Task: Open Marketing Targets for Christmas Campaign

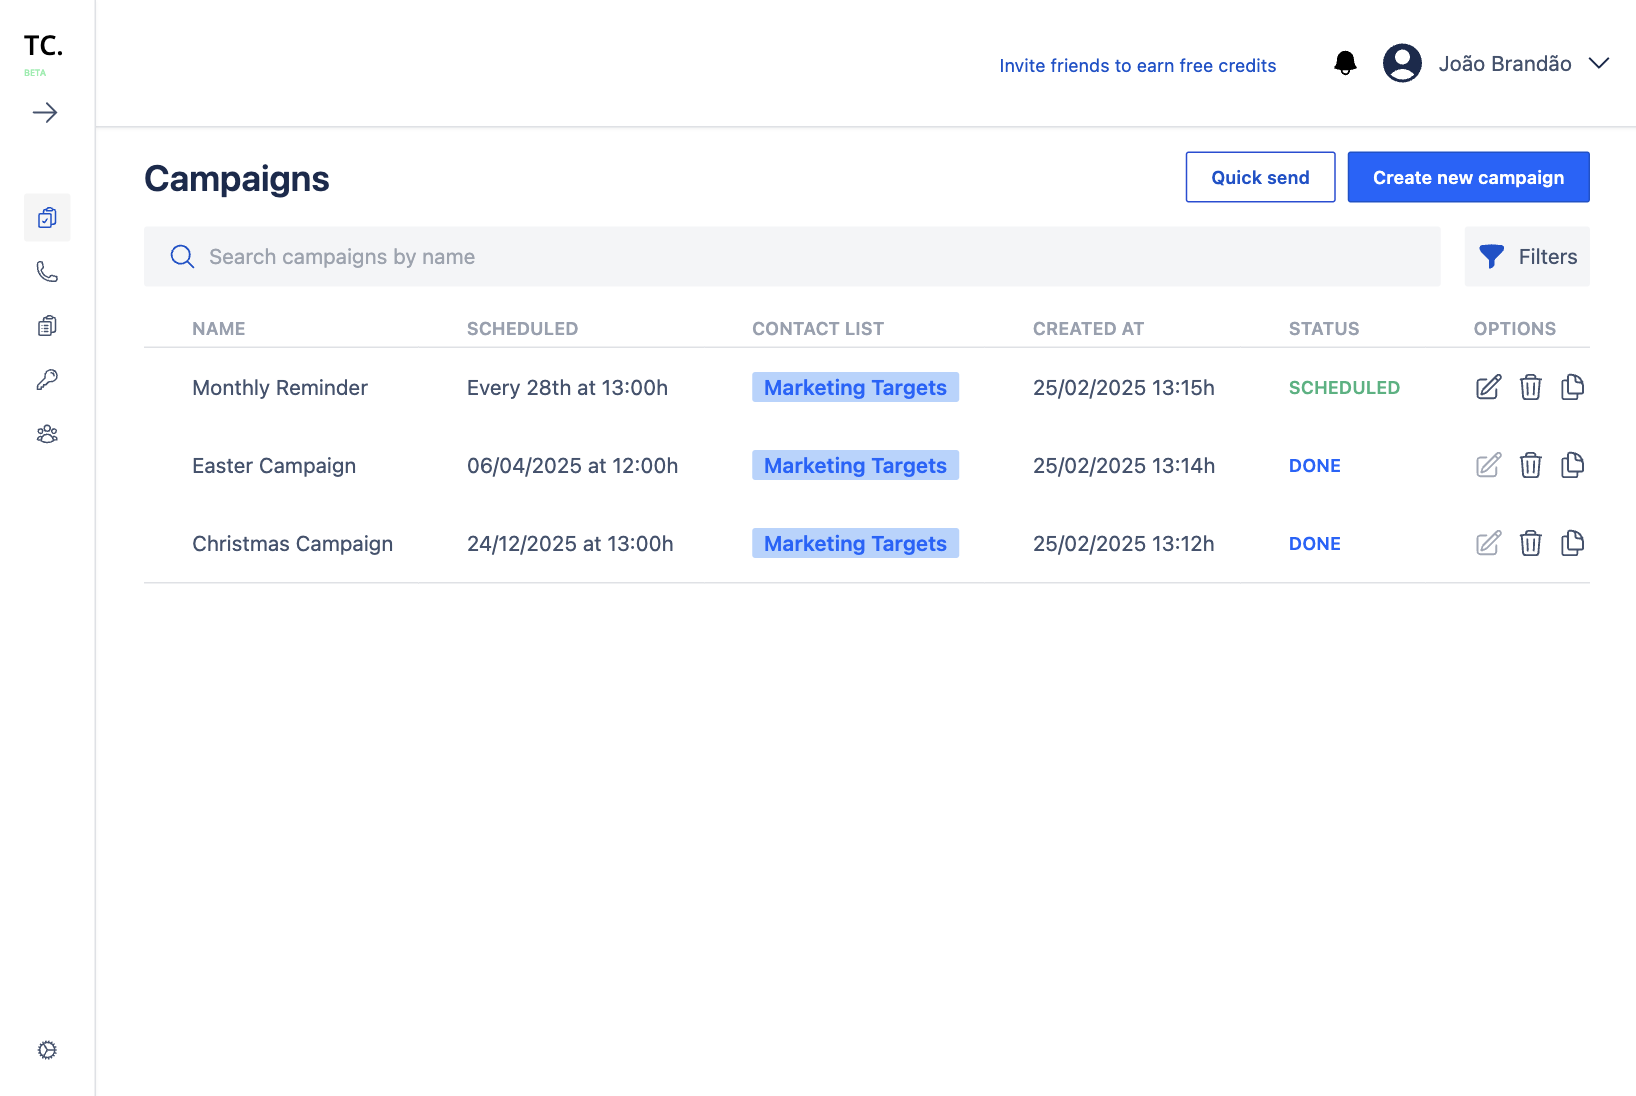Action: [x=855, y=543]
